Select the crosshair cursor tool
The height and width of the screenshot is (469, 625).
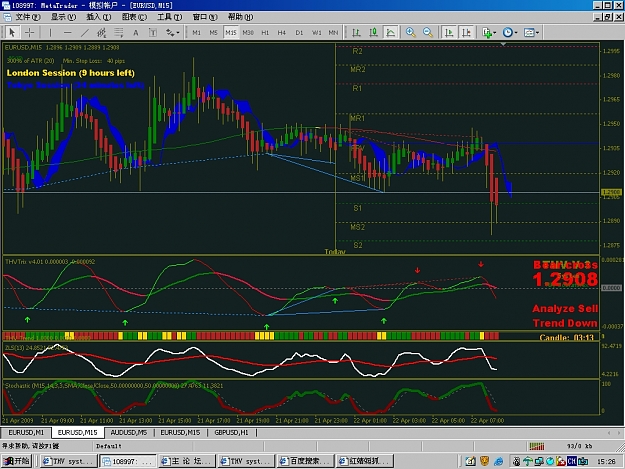(x=29, y=32)
